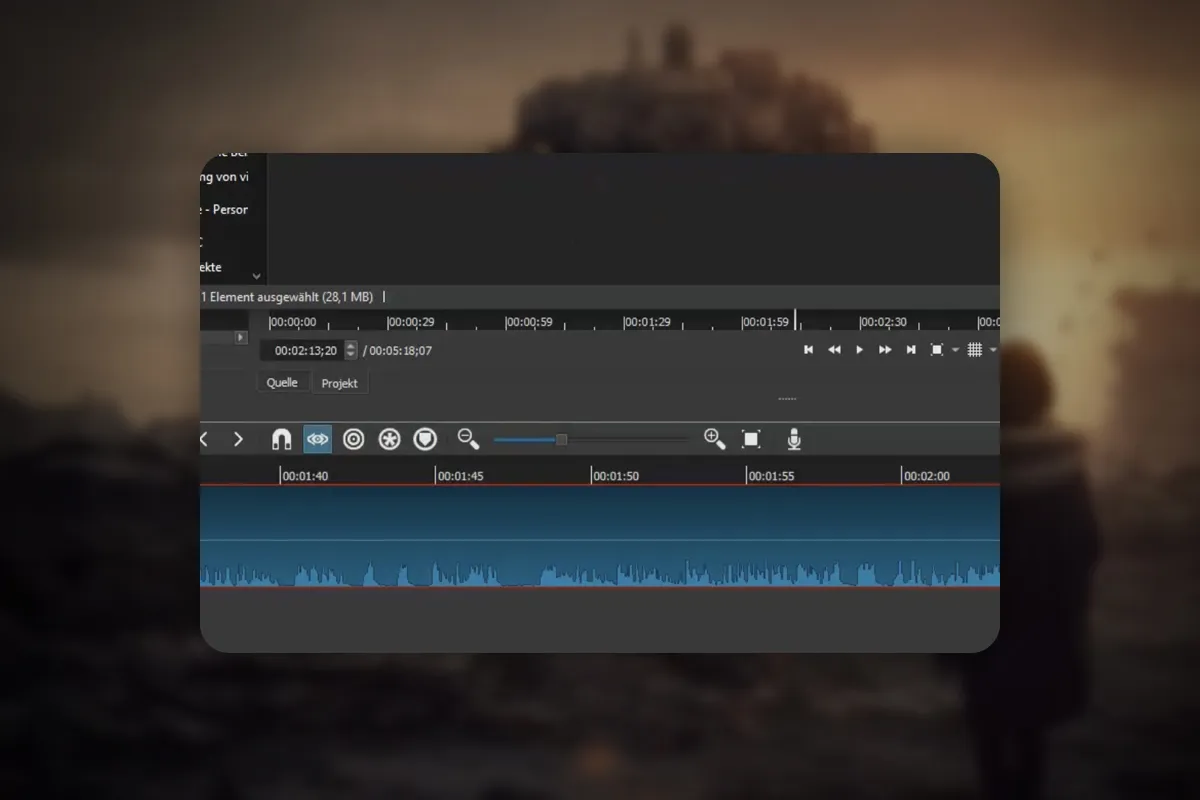
Task: Click the player panel drag handle dots
Action: click(x=787, y=399)
